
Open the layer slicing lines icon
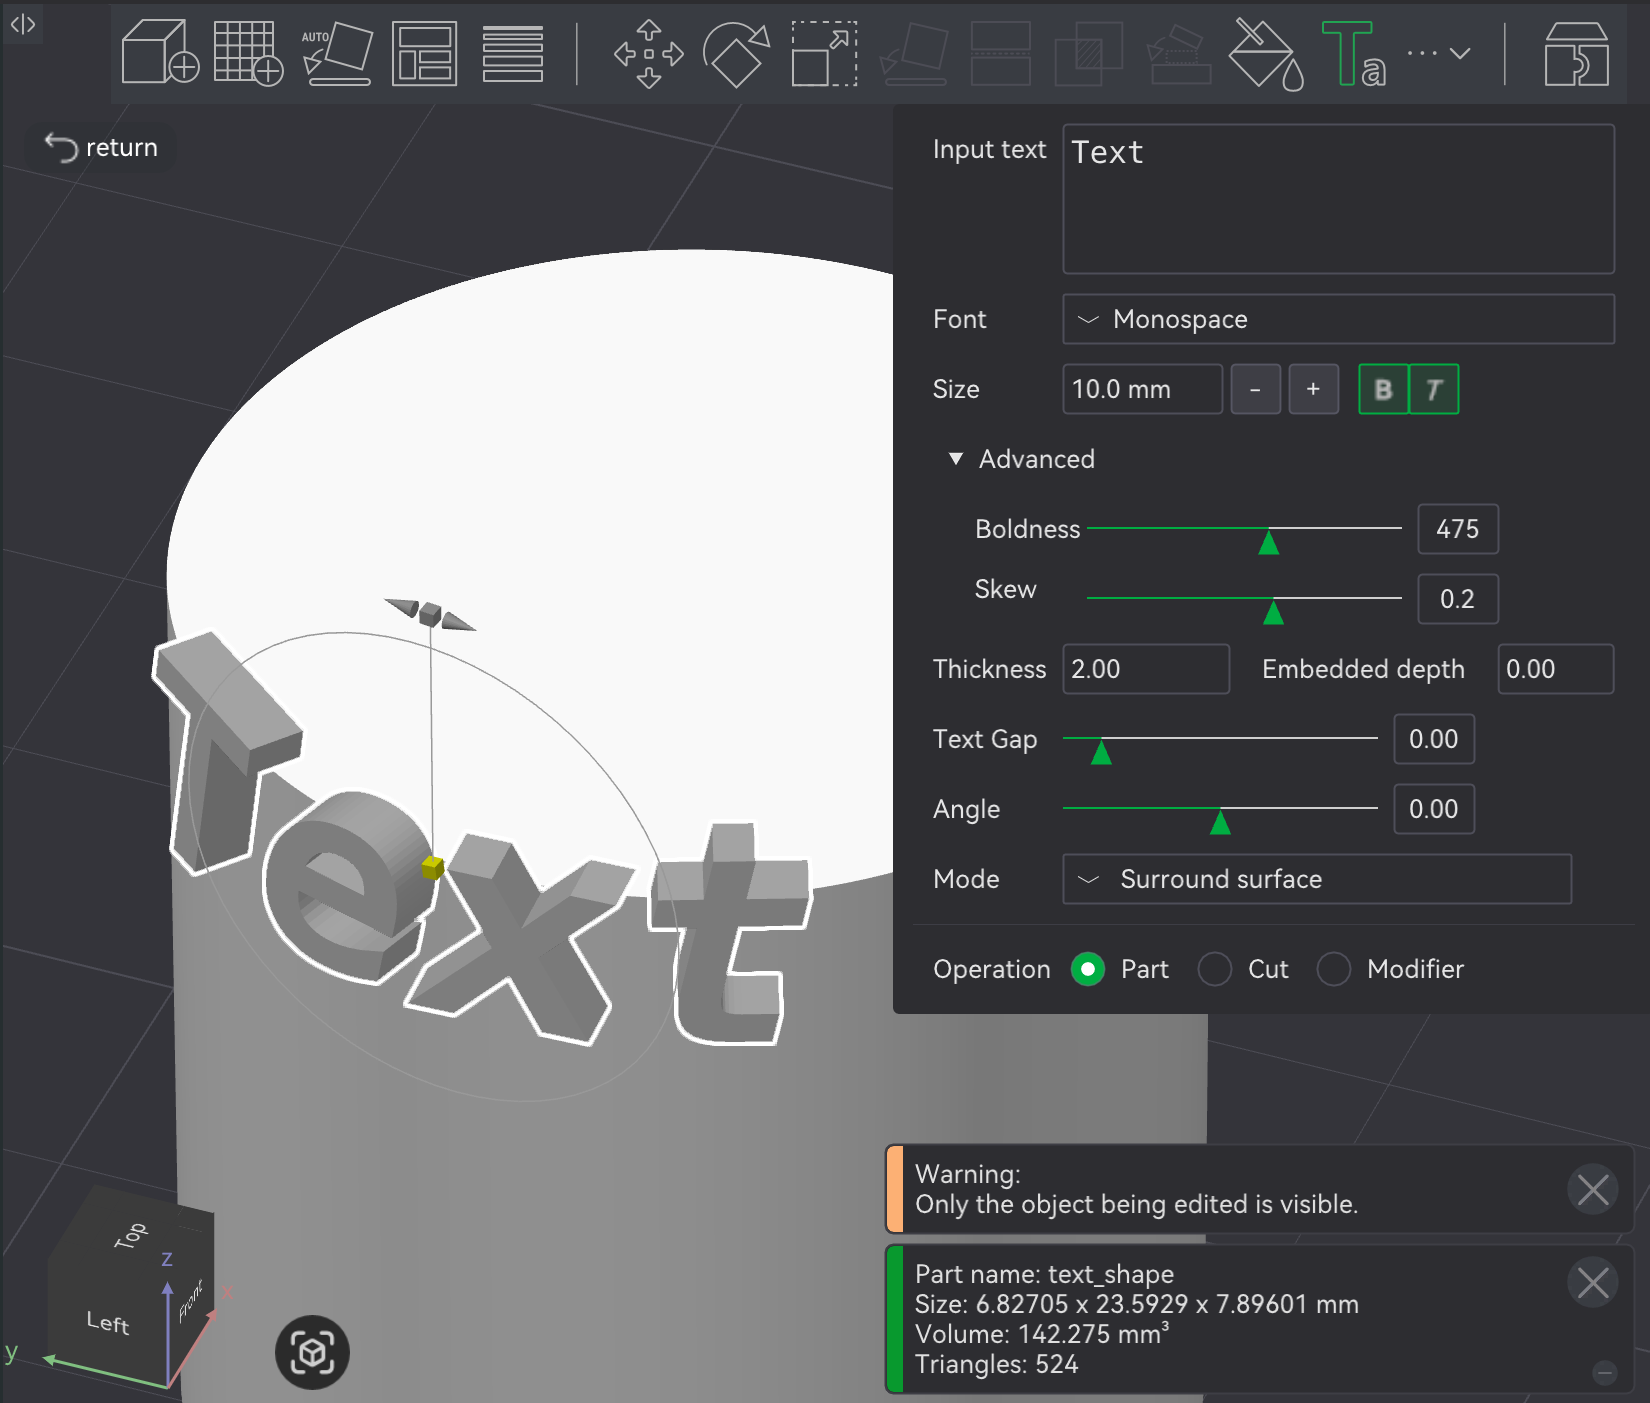pos(513,53)
